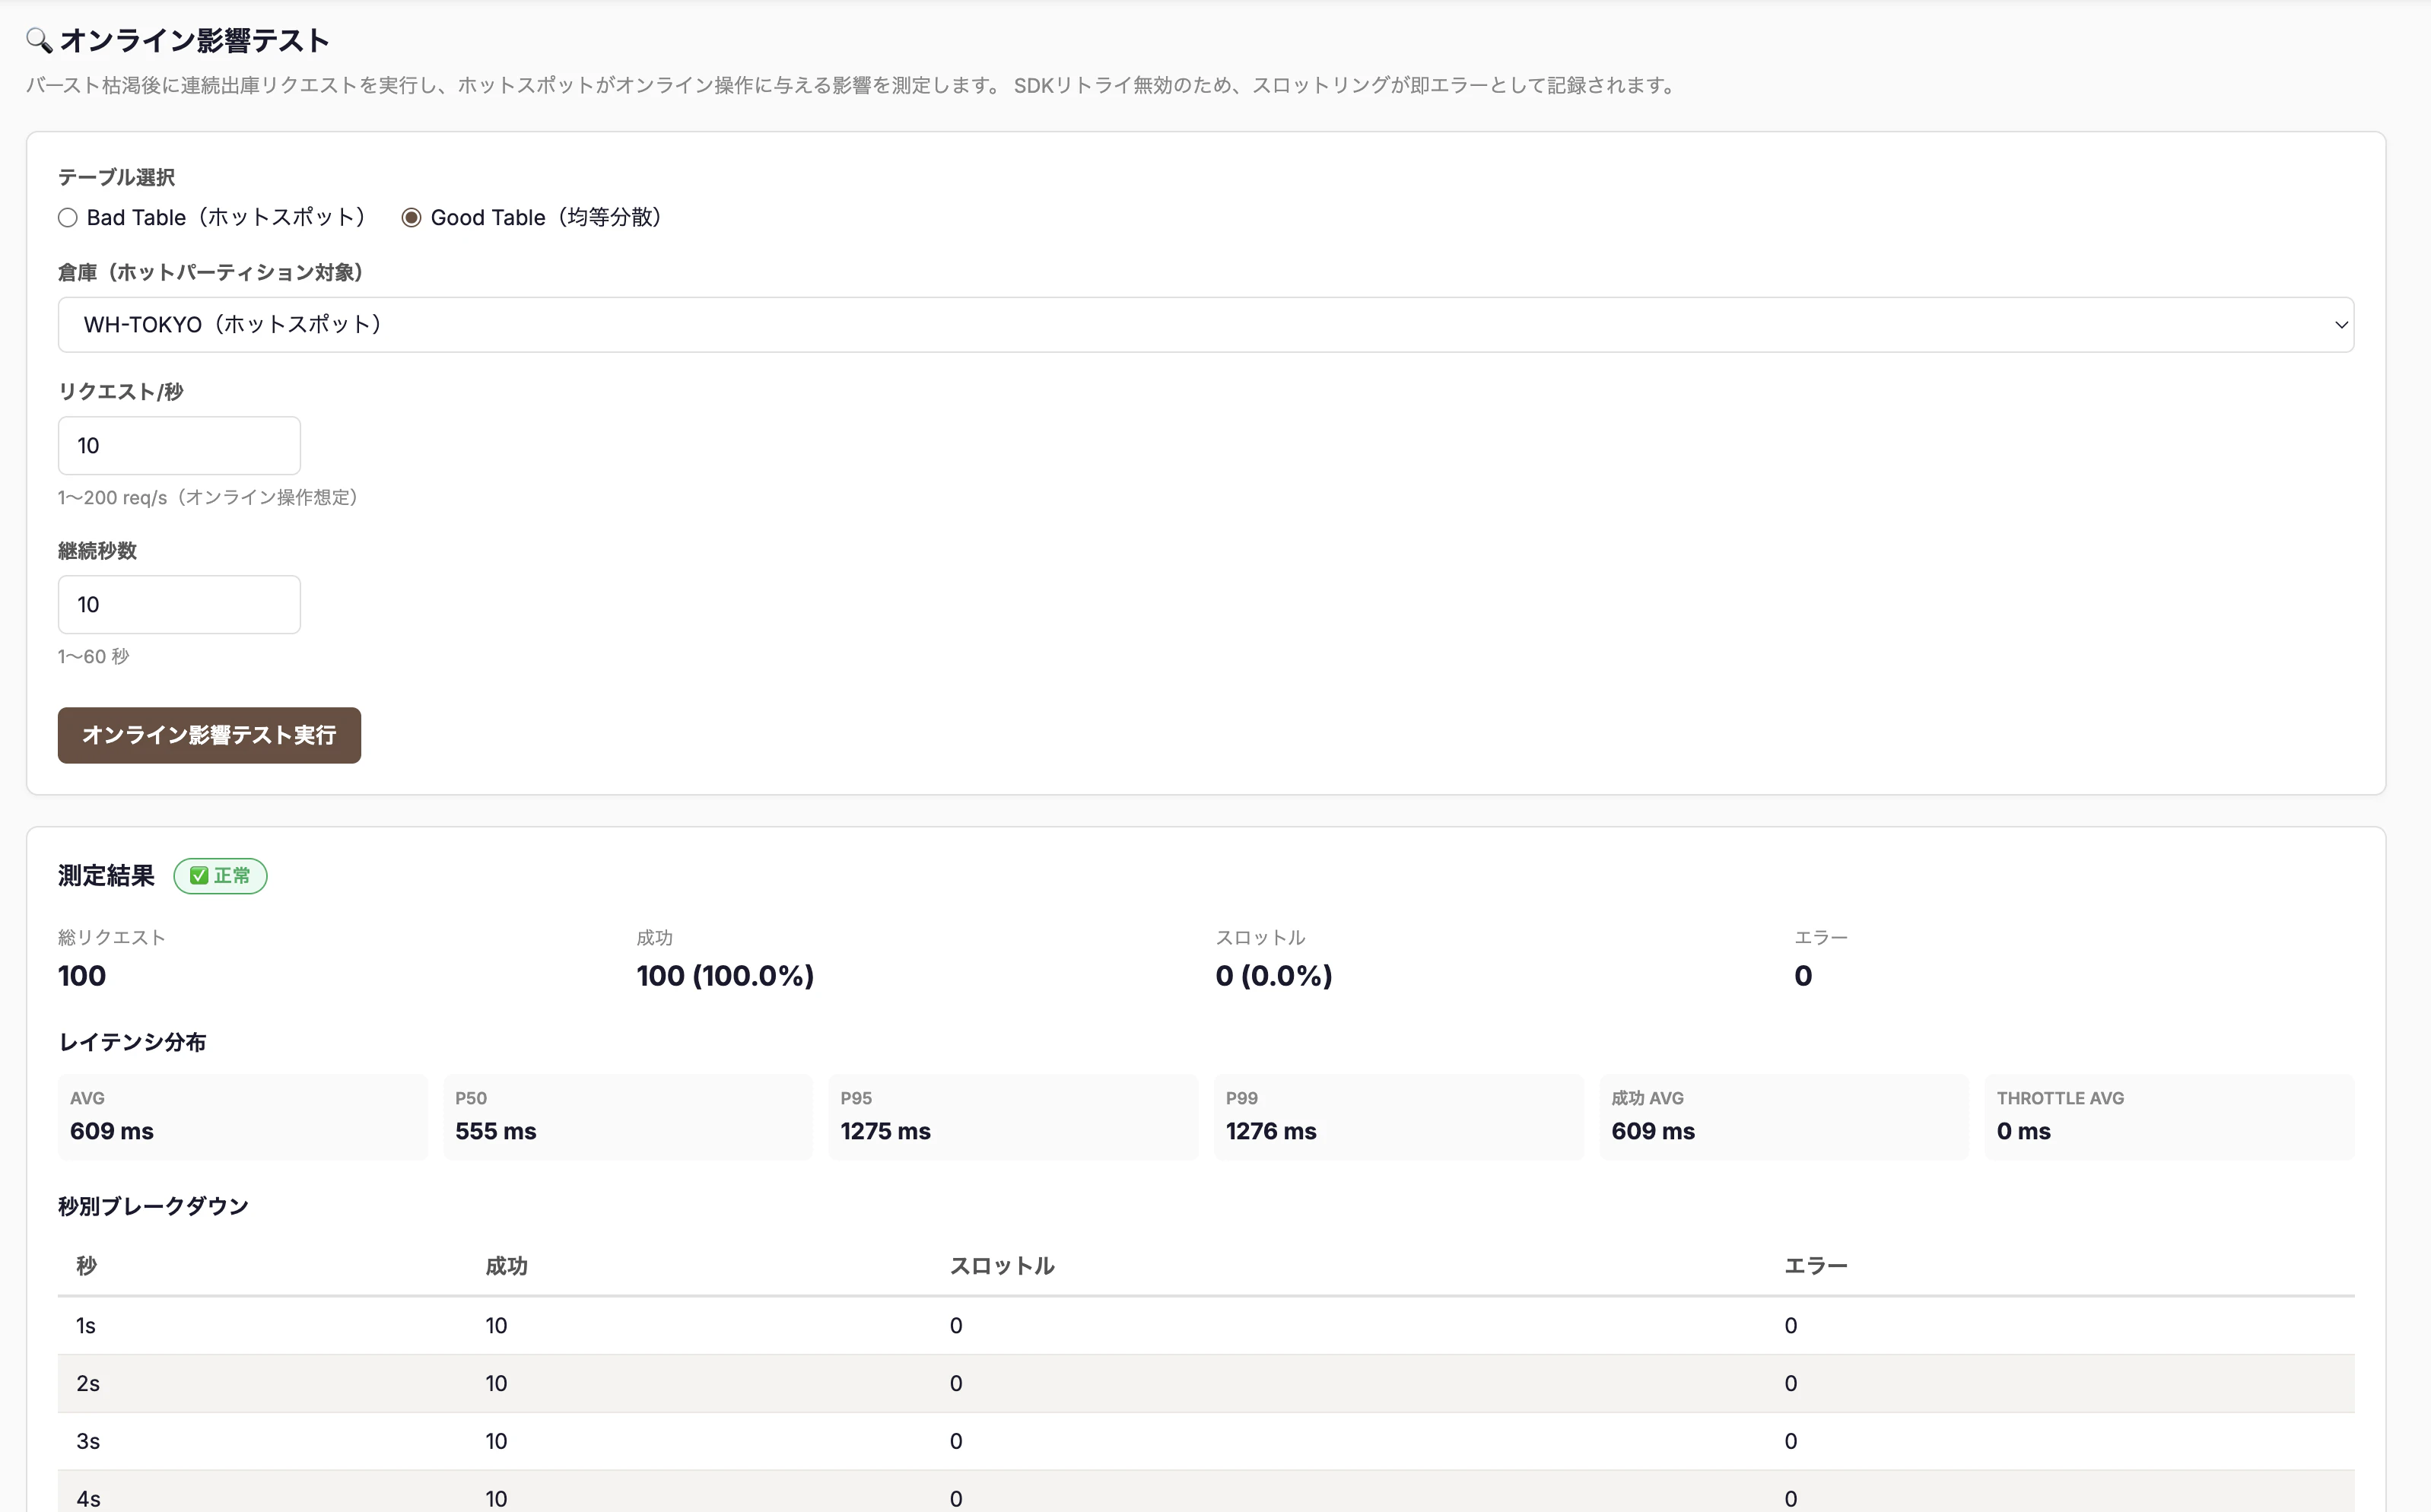Click the 秒別ブレークダウン section heading

pos(153,1206)
